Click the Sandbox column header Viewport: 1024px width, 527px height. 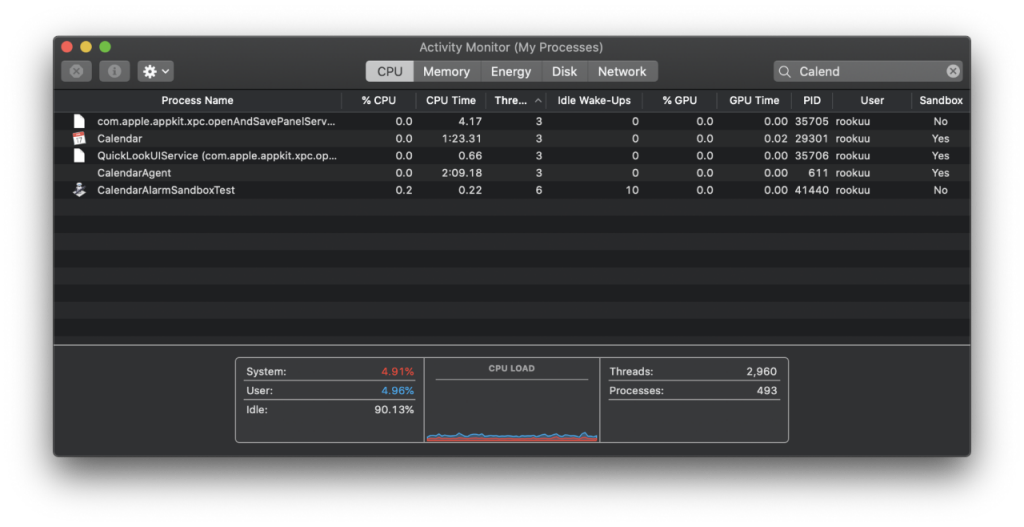pos(940,101)
